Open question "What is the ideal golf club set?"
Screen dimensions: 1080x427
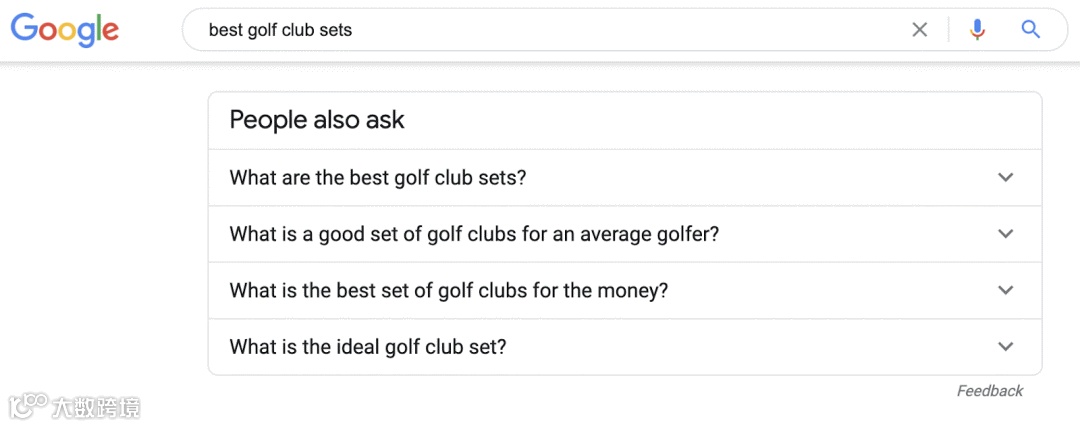click(368, 347)
